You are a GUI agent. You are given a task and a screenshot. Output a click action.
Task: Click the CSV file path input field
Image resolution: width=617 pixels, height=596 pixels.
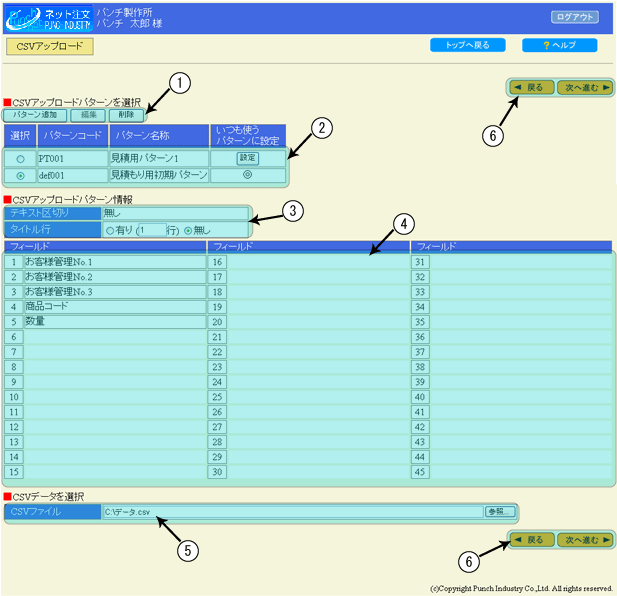(x=293, y=512)
